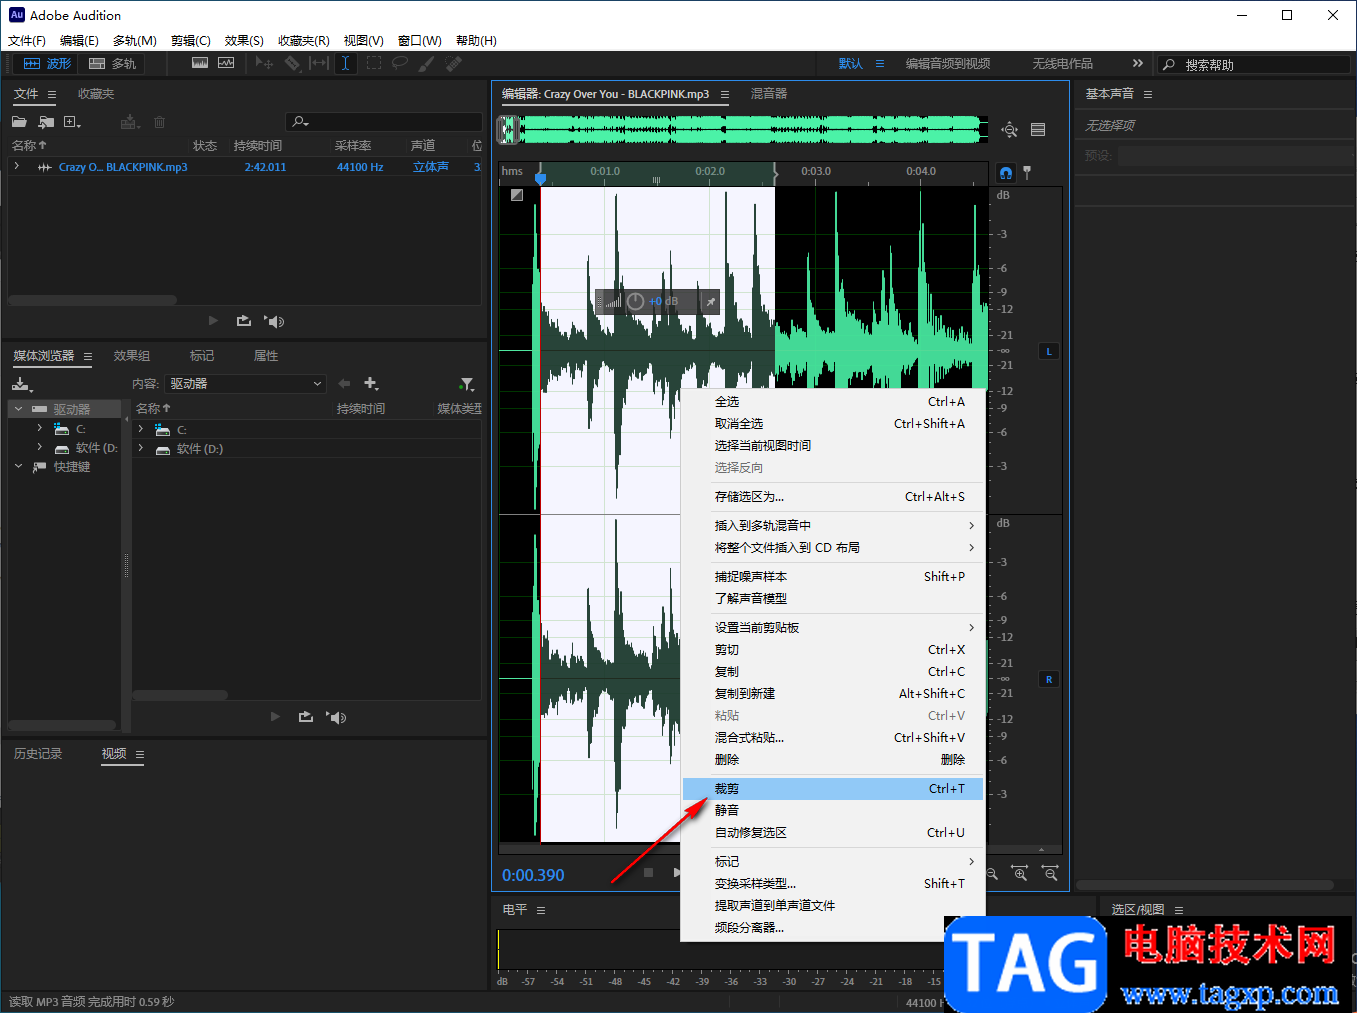Open the new file dropdown in Files panel
This screenshot has height=1013, width=1357.
72,122
